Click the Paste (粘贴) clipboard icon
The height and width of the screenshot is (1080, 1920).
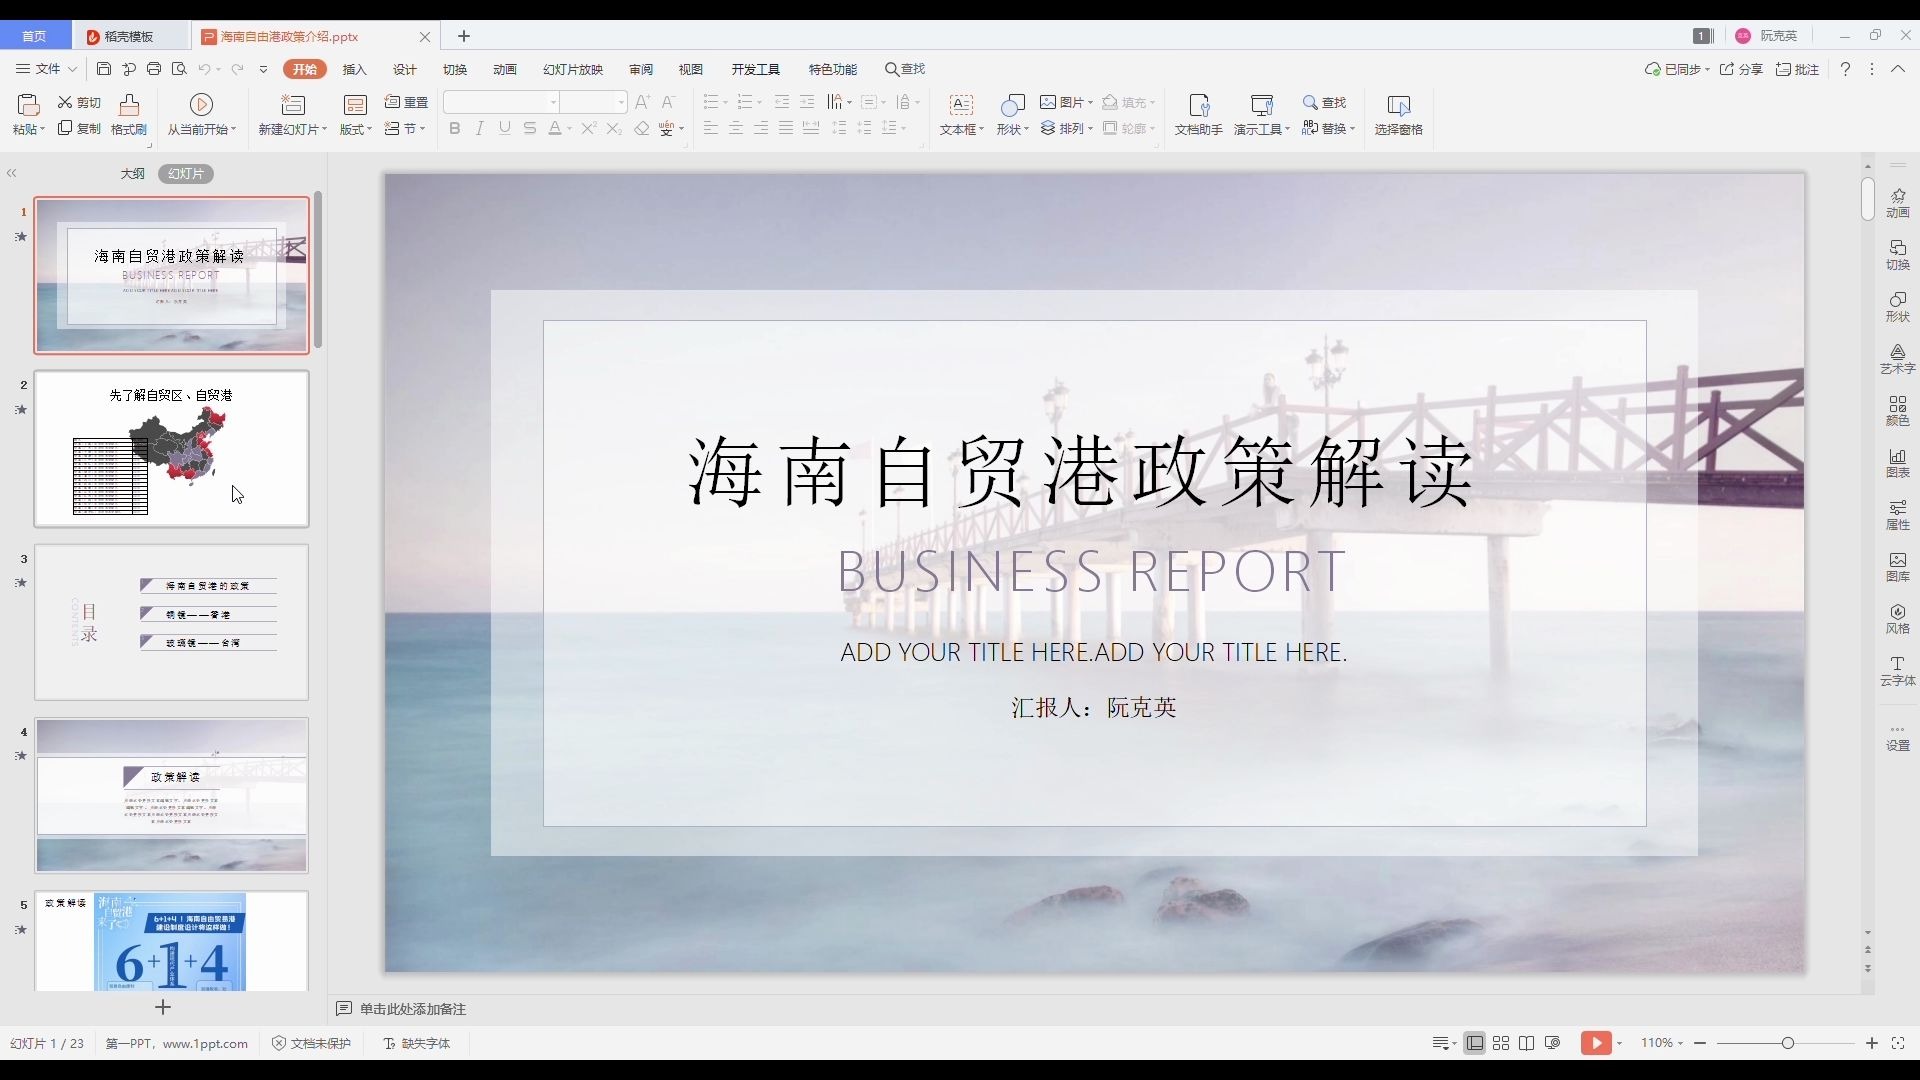click(28, 104)
